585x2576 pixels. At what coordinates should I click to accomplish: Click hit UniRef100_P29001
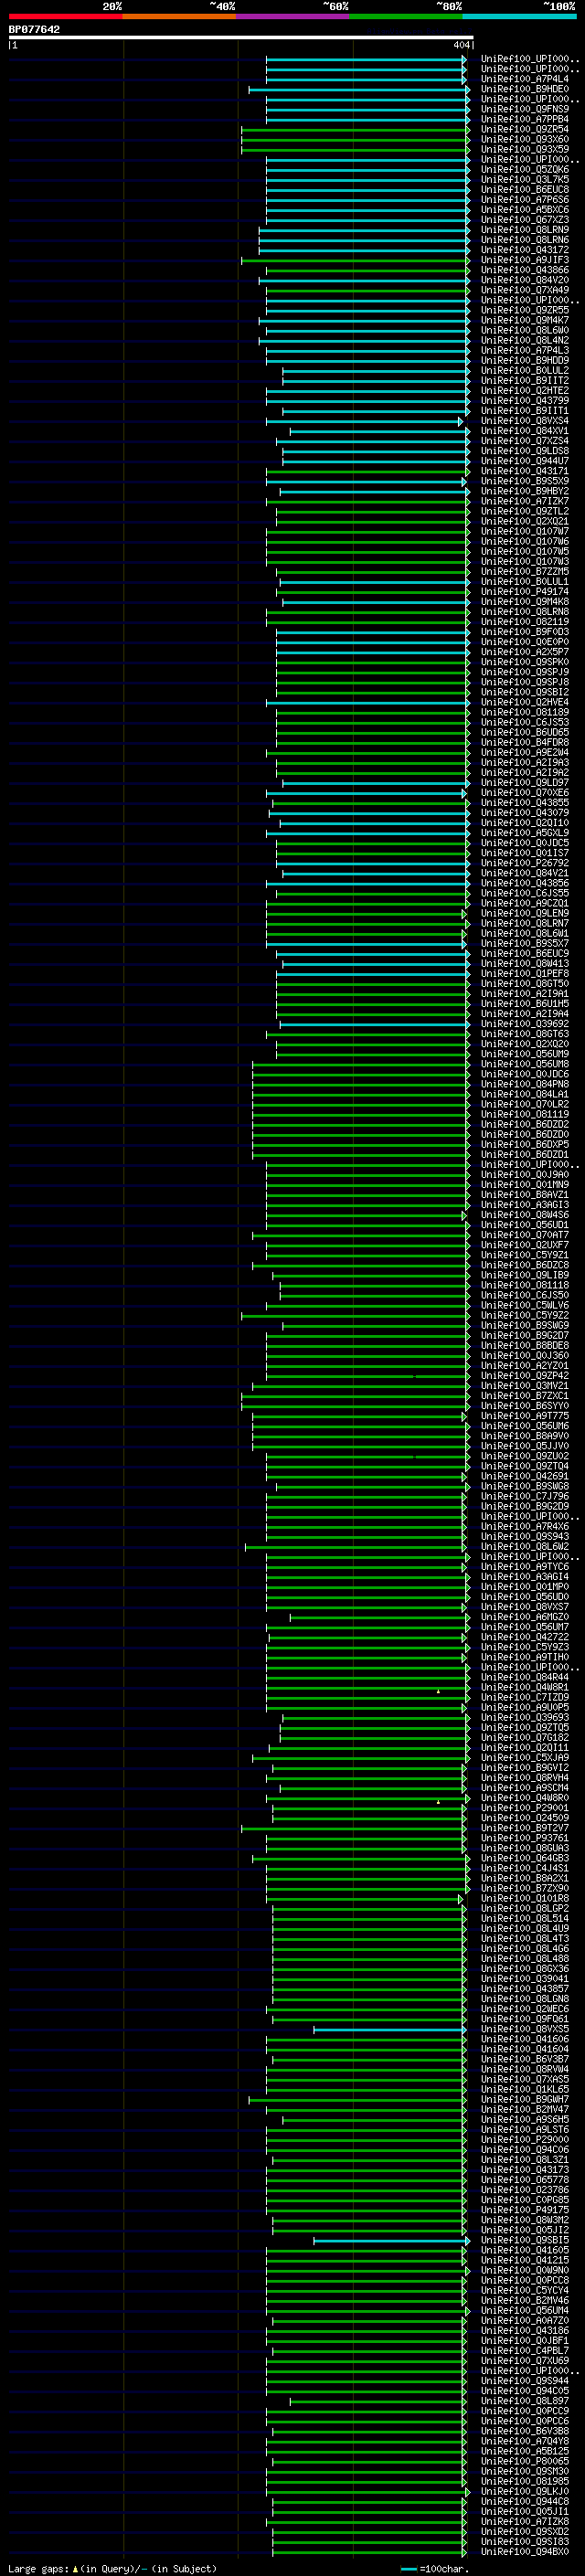tap(524, 1808)
